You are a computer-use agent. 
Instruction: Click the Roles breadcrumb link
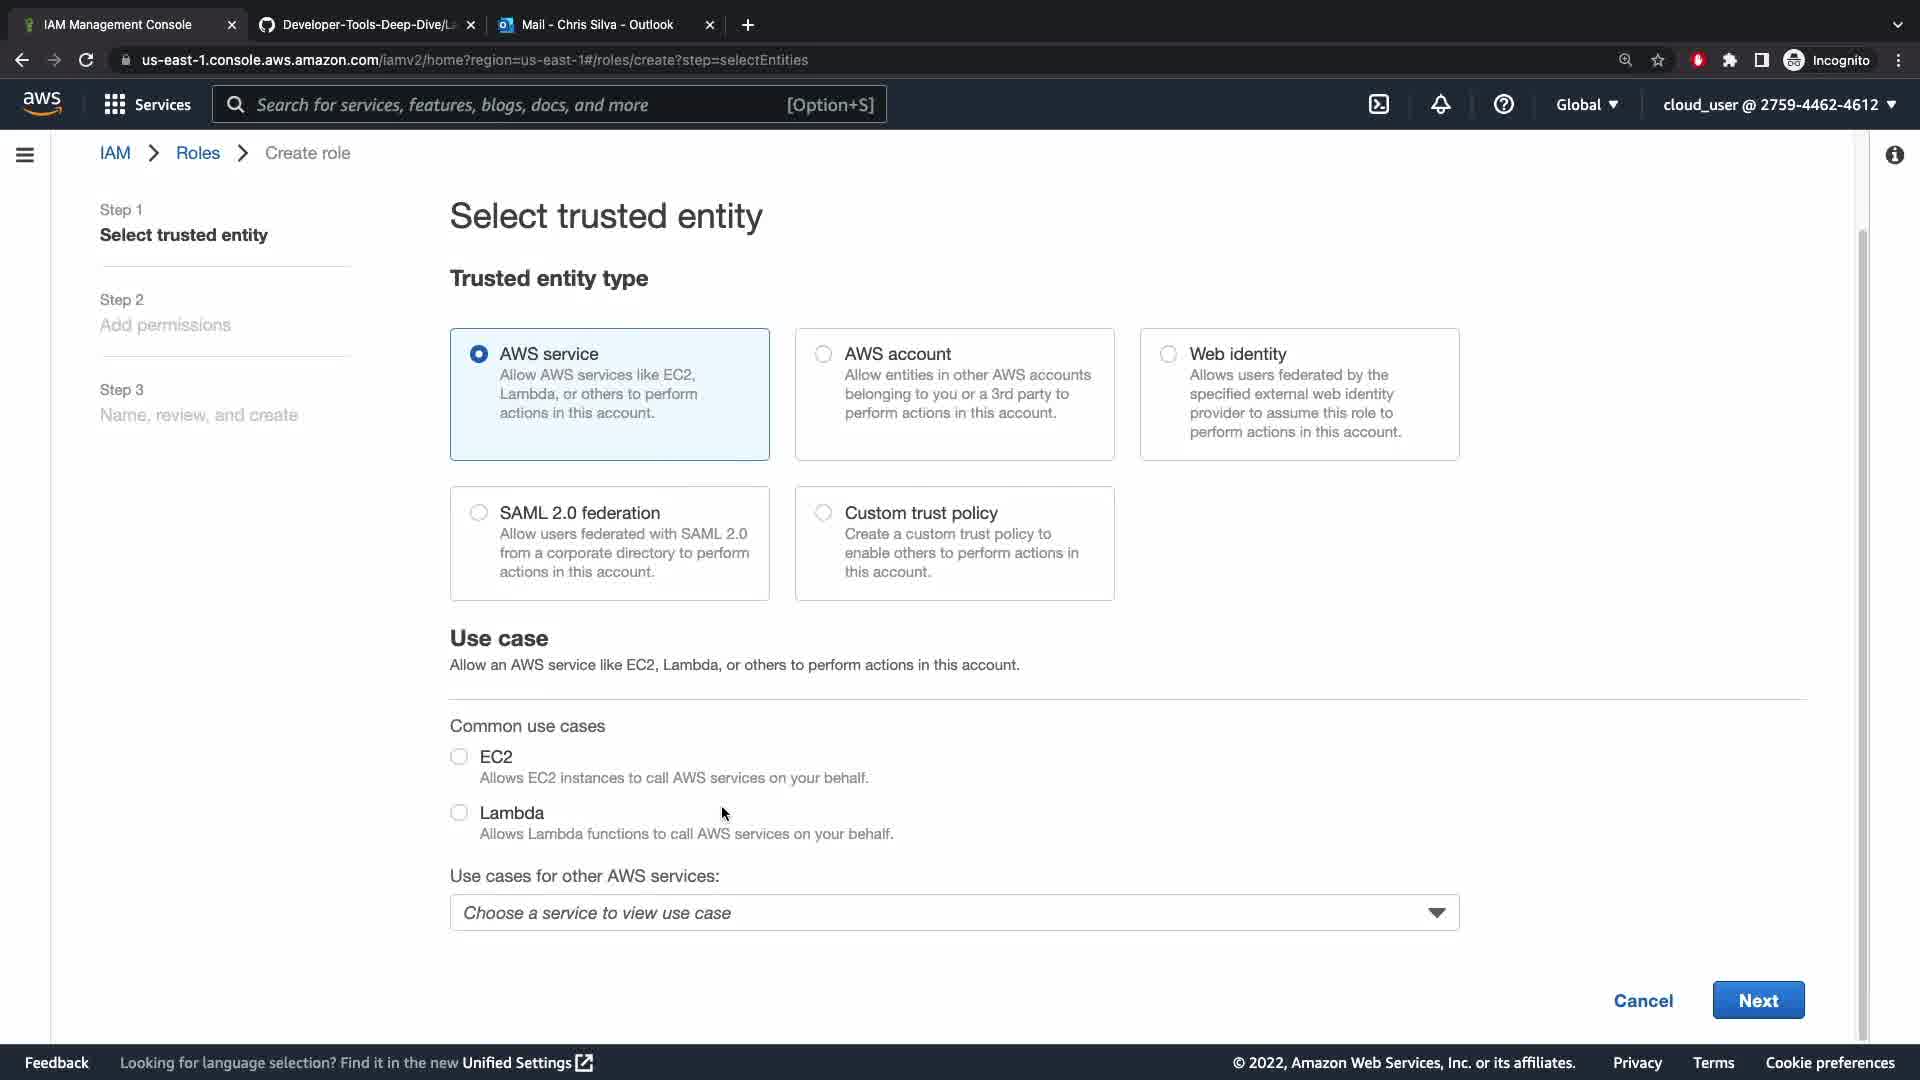tap(198, 153)
